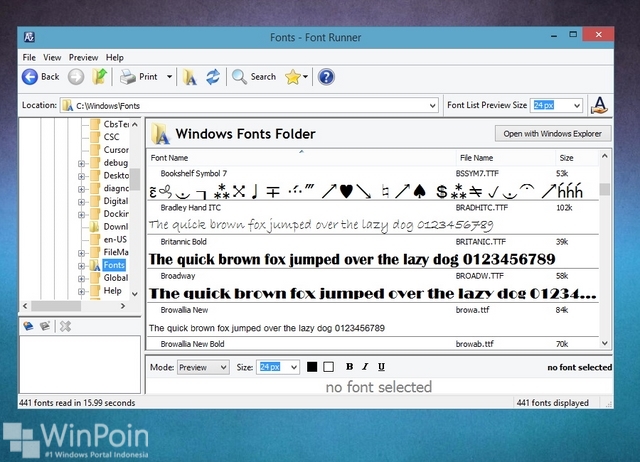
Task: Select the Britannic Bold font row
Action: 373,251
